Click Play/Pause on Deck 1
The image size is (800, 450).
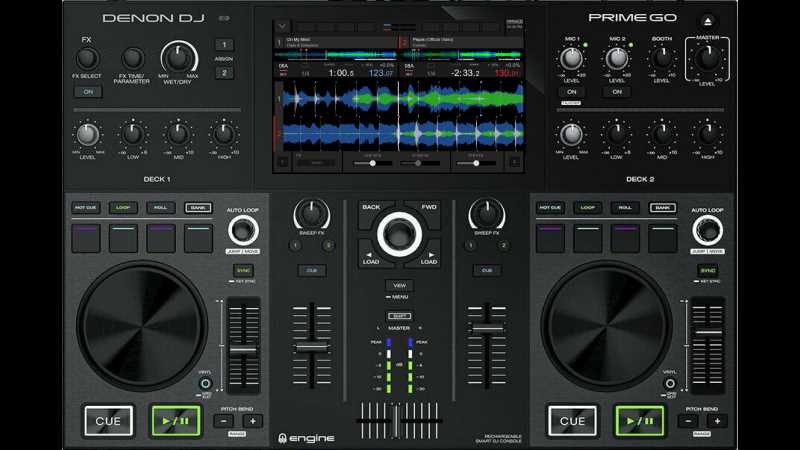coord(176,421)
